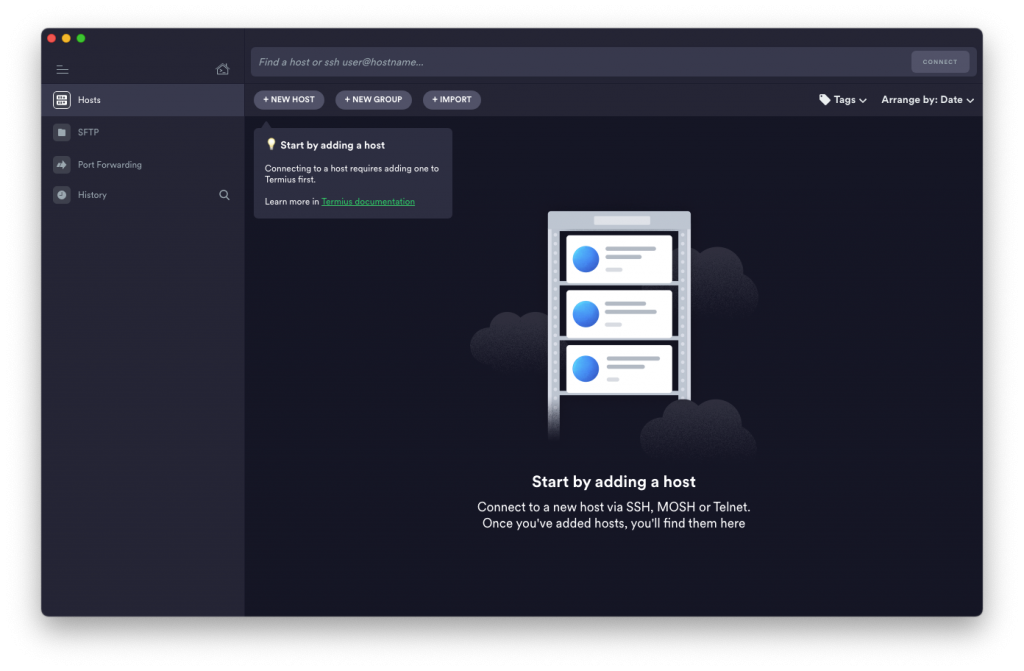1024x671 pixels.
Task: Click the Import button
Action: click(452, 99)
